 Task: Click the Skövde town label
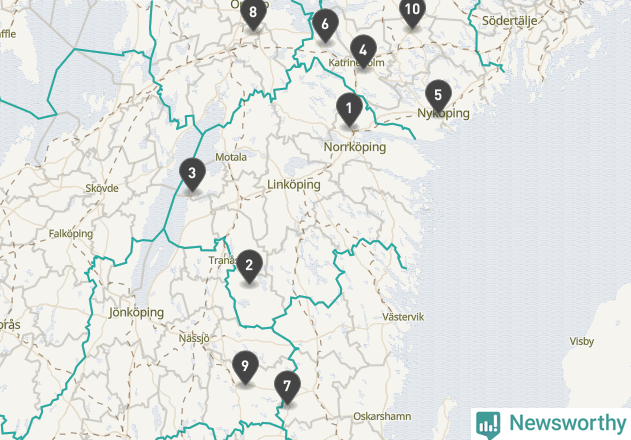coord(102,188)
